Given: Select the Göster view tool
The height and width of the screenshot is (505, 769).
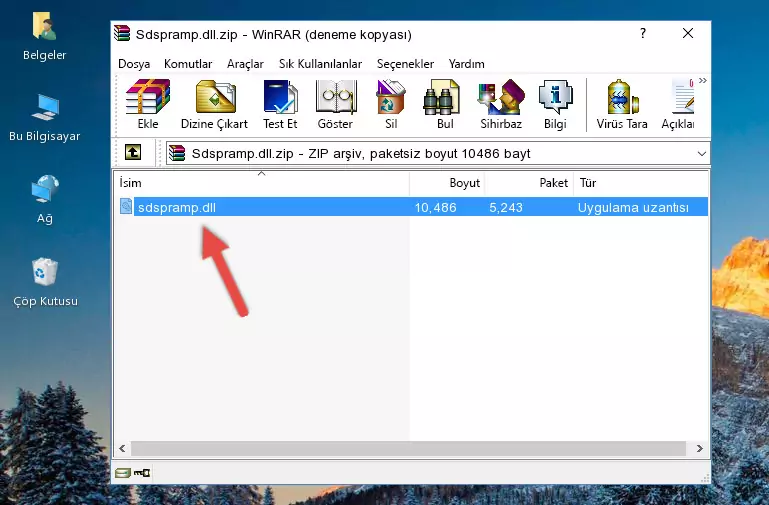Looking at the screenshot, I should (335, 104).
